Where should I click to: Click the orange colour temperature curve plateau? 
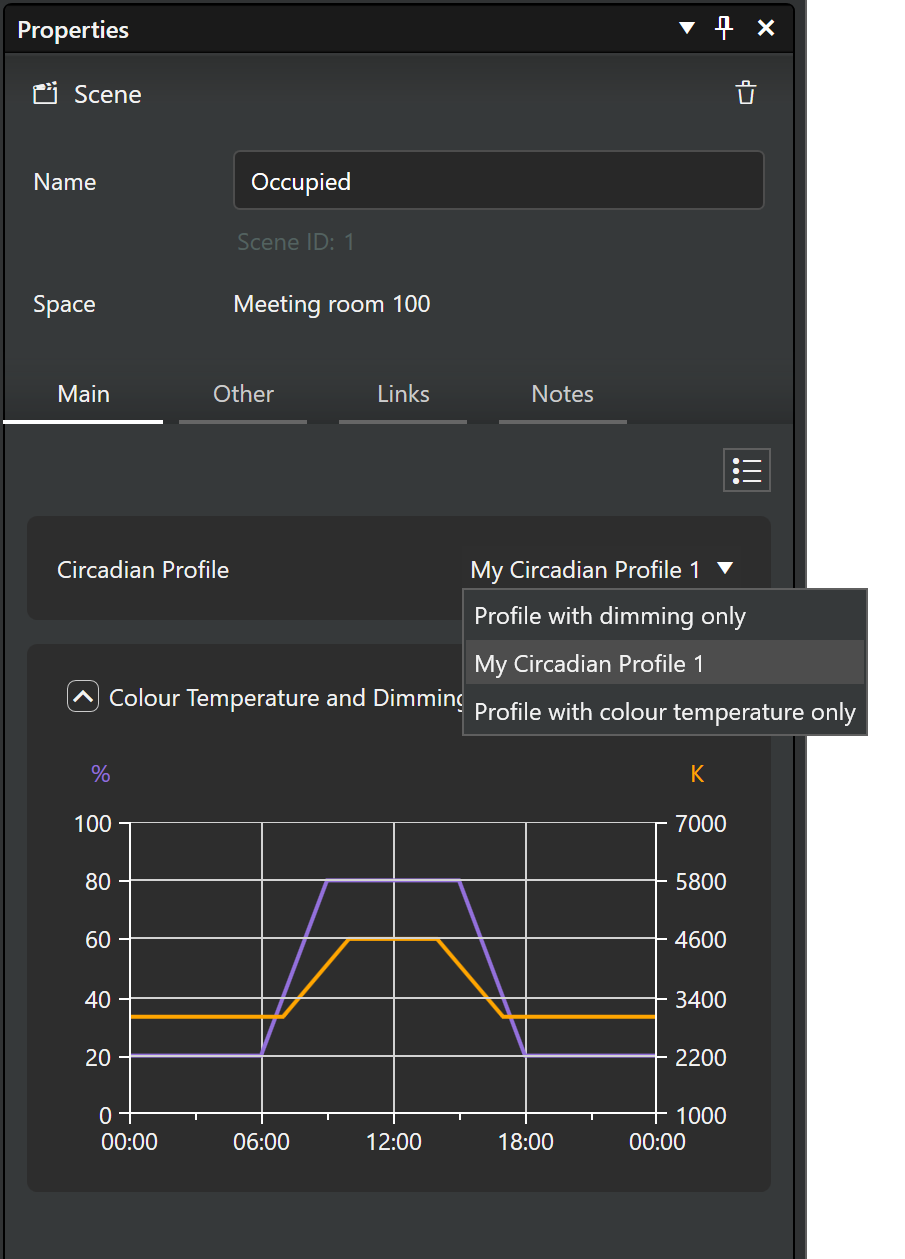click(x=394, y=940)
